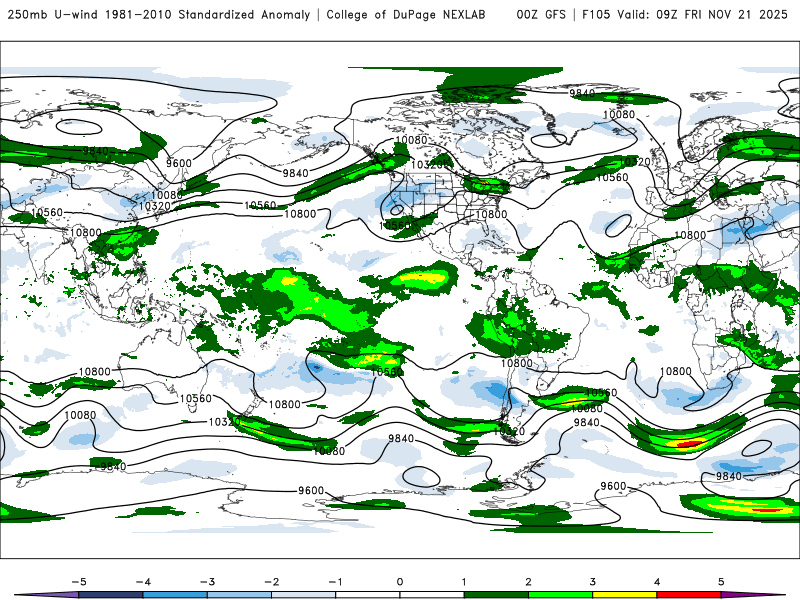Click the 10320 contour label south of New Zealand
The height and width of the screenshot is (600, 800).
tap(224, 422)
